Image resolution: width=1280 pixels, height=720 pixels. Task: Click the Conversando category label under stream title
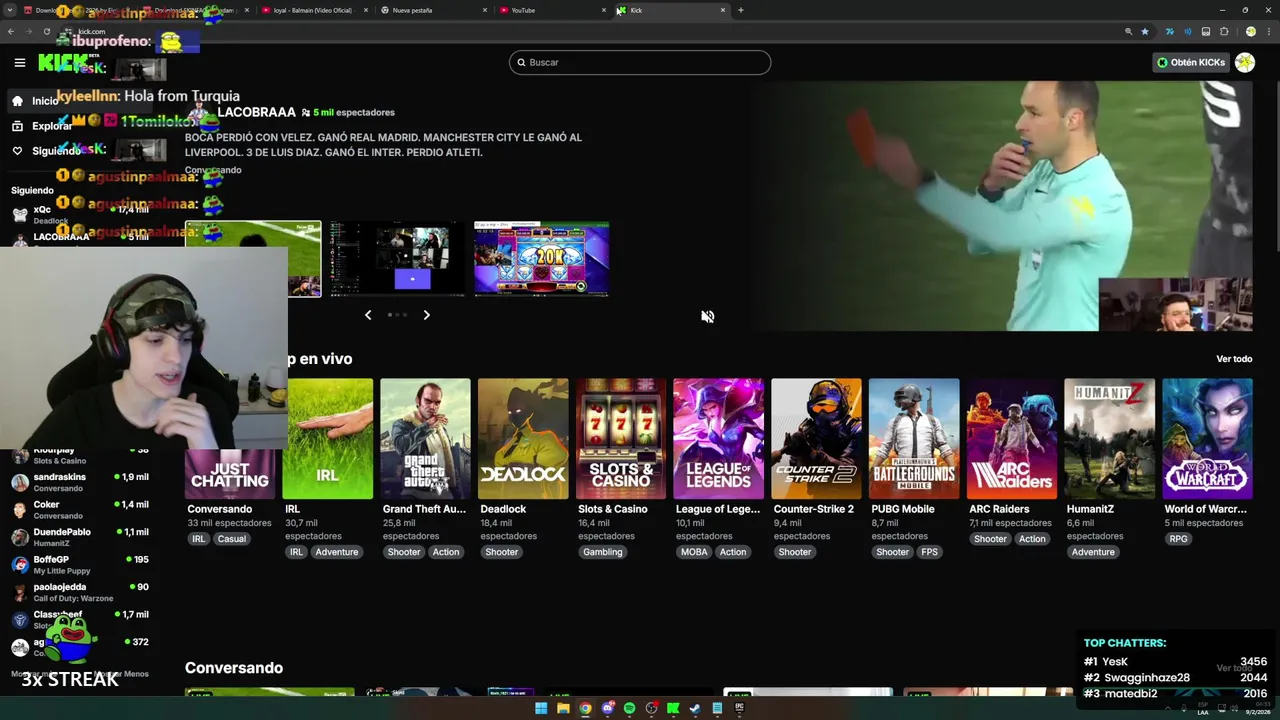(213, 170)
